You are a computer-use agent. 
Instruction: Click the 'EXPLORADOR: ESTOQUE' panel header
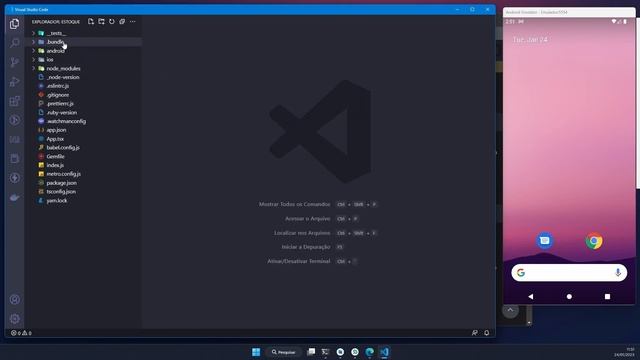point(56,22)
